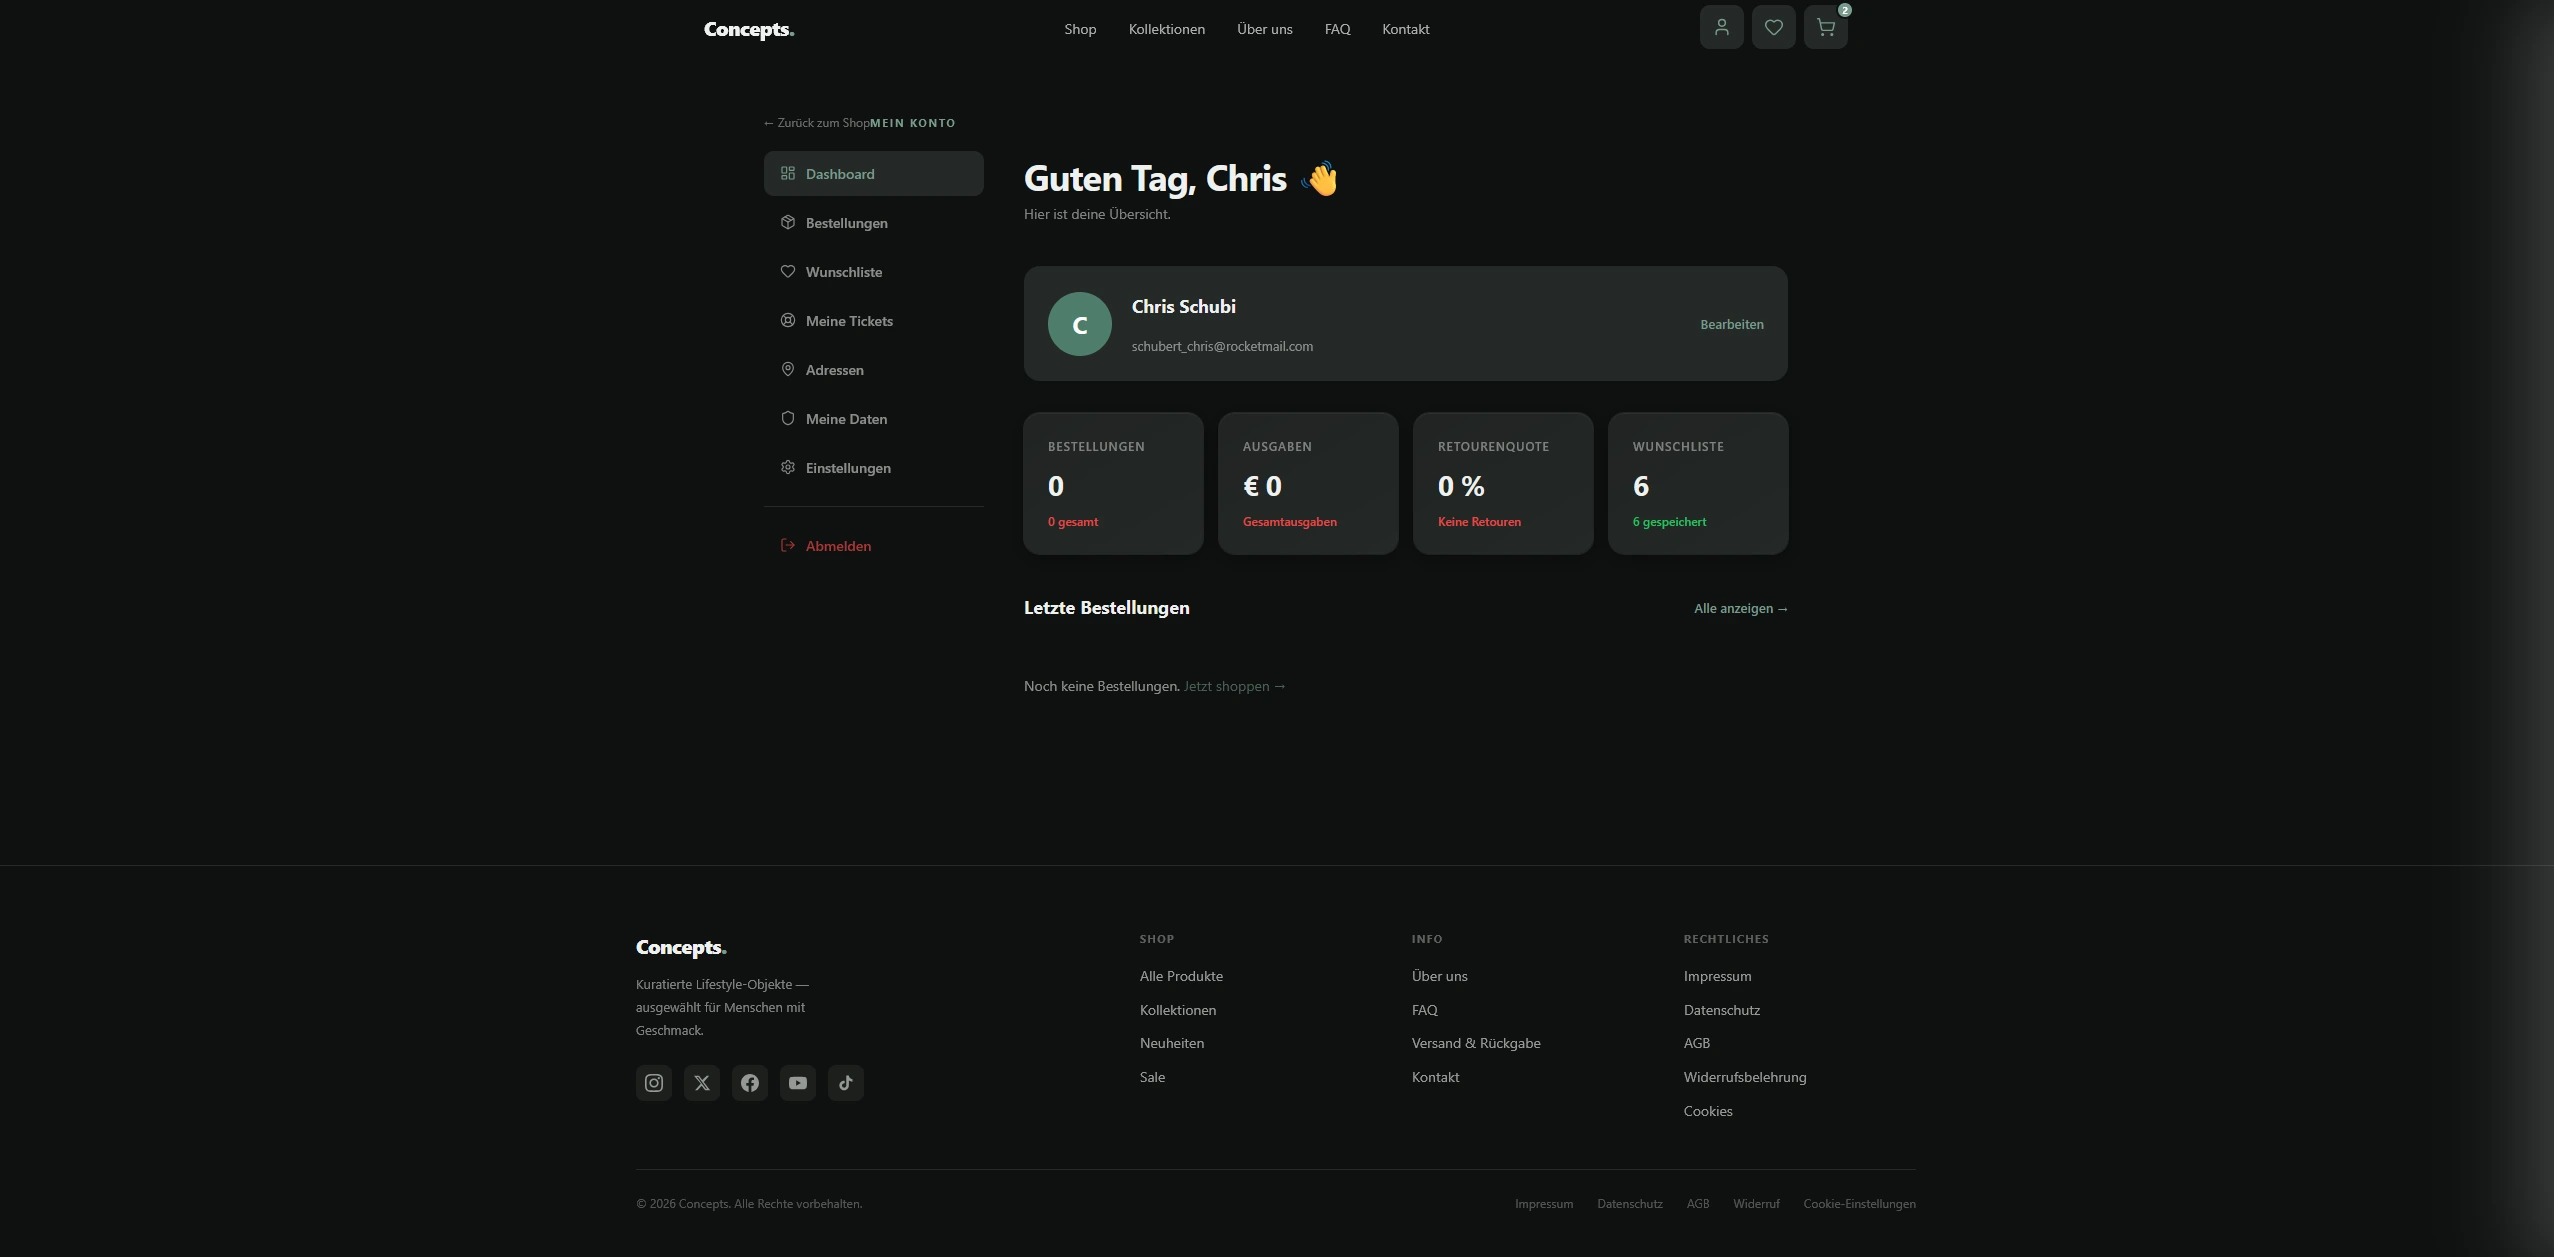The image size is (2554, 1257).
Task: Open the shopping cart icon in header
Action: point(1825,27)
